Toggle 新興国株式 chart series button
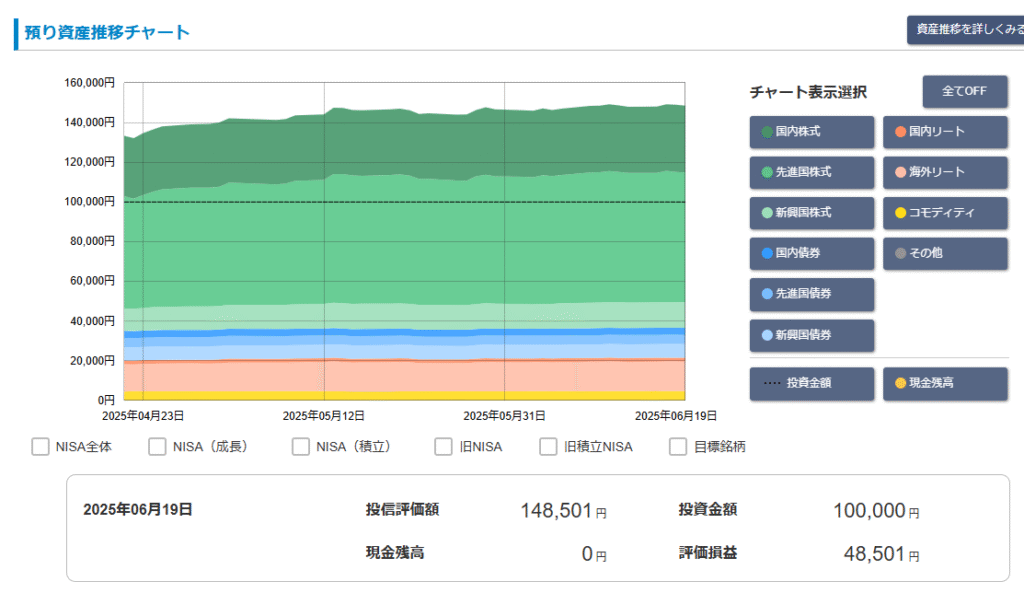1024x593 pixels. click(811, 213)
